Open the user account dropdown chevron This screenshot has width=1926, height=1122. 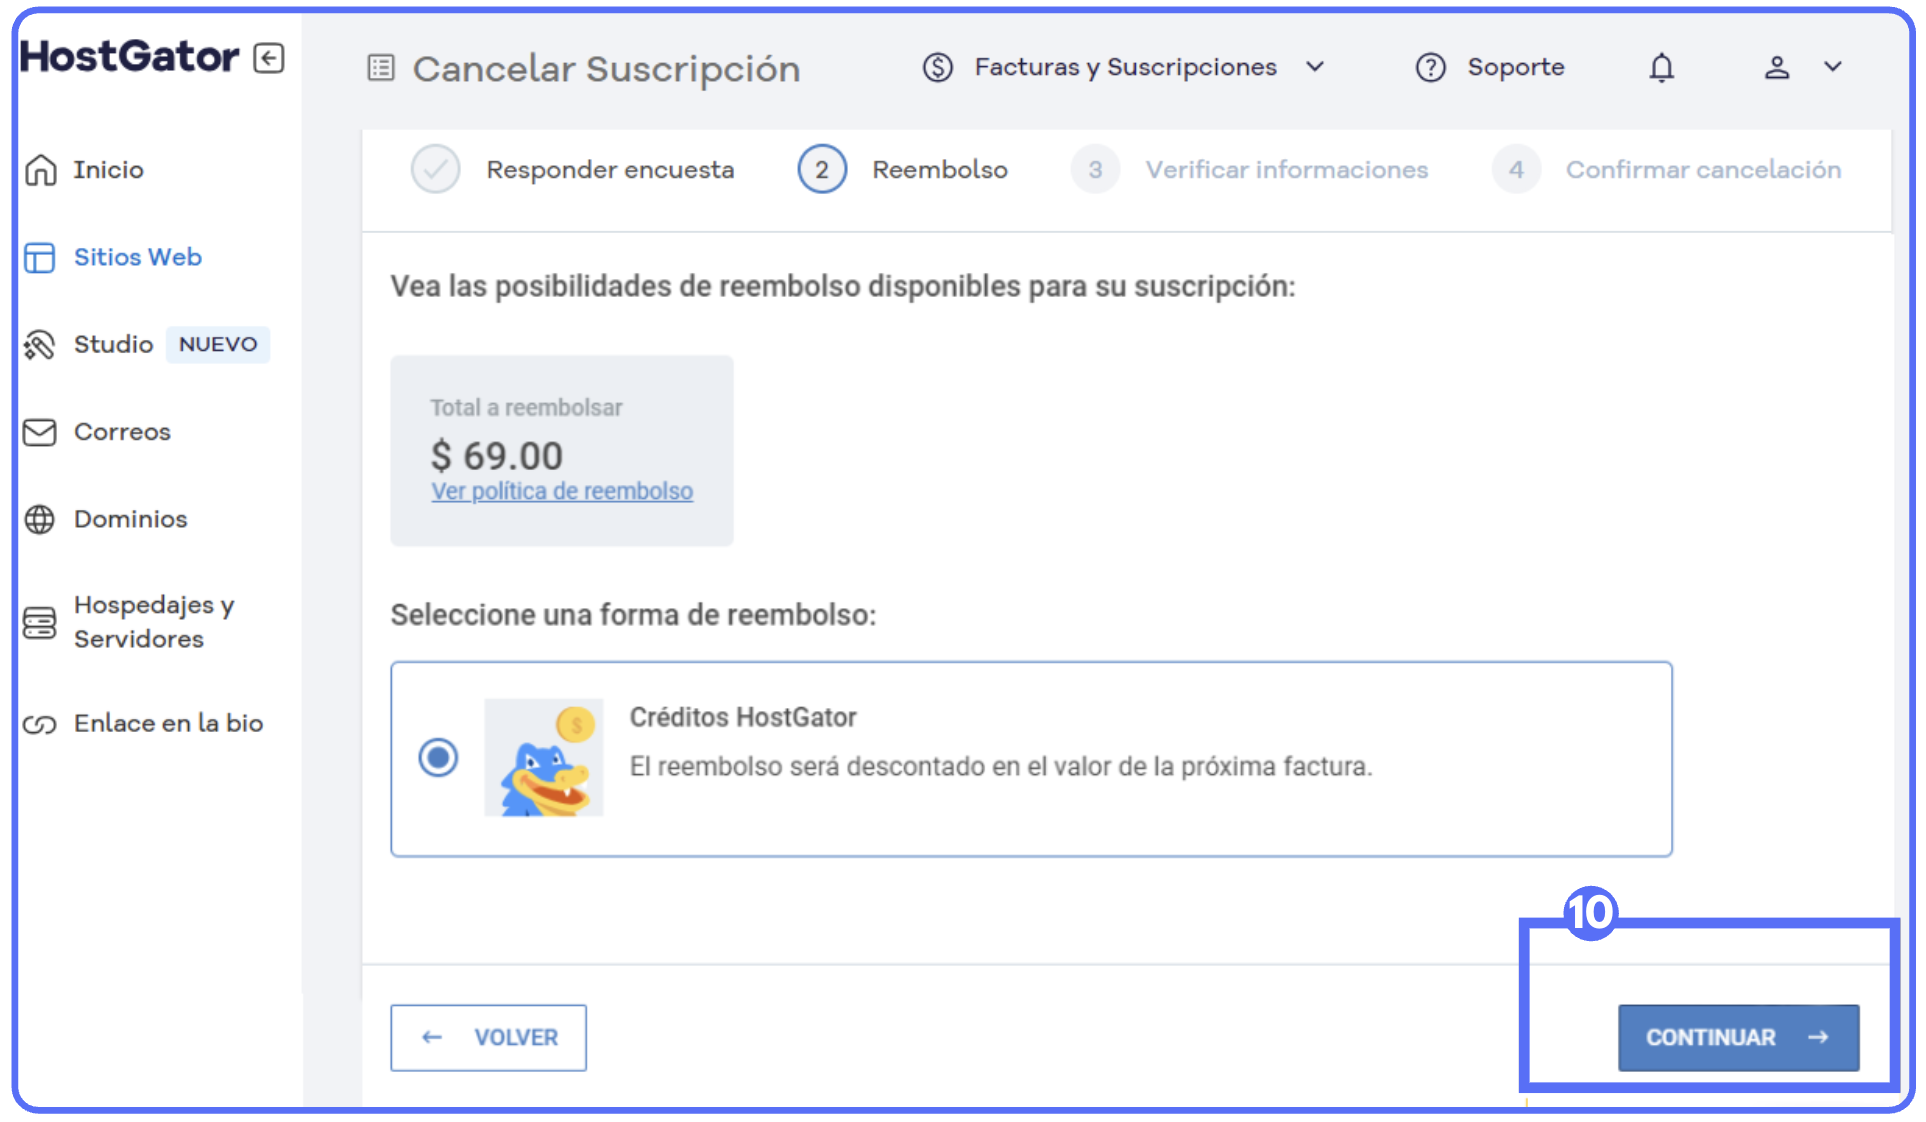pos(1832,67)
